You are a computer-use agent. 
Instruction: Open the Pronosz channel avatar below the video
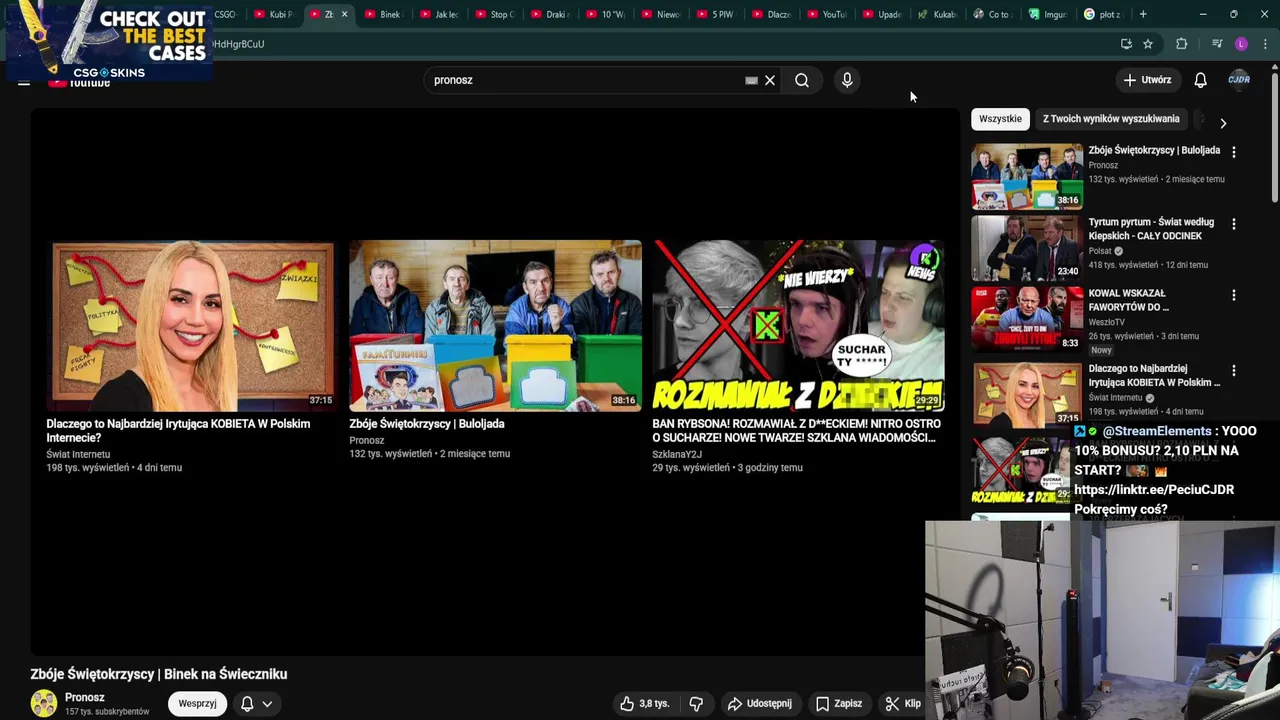(x=44, y=703)
